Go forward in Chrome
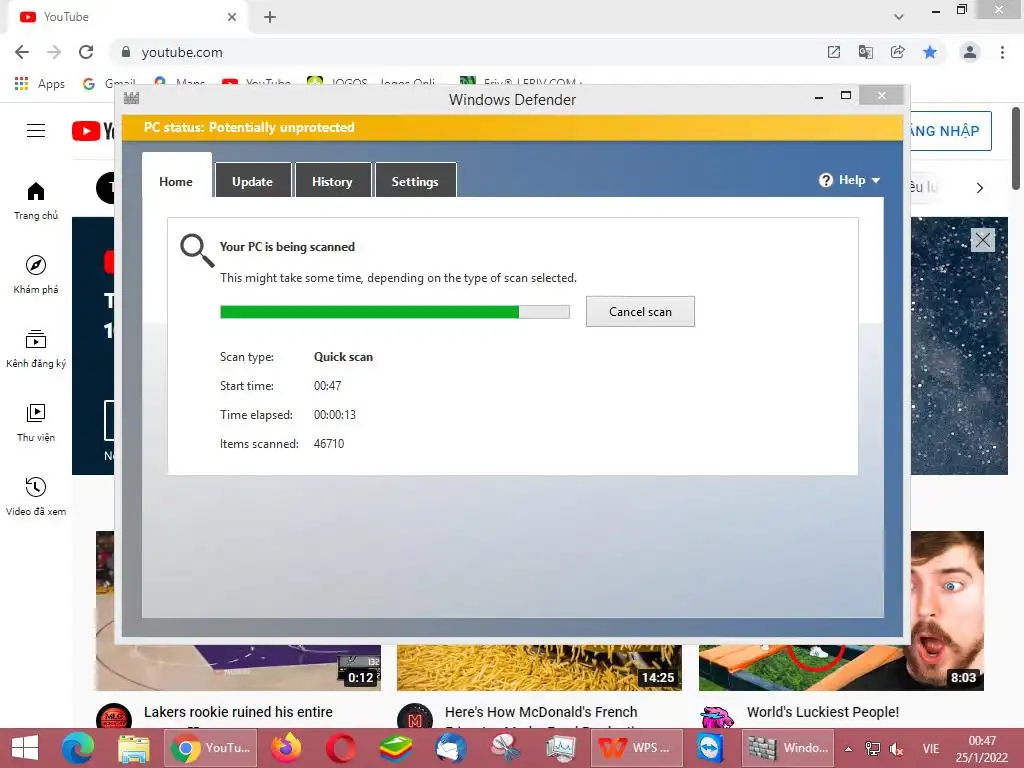The image size is (1024, 768). pyautogui.click(x=54, y=52)
